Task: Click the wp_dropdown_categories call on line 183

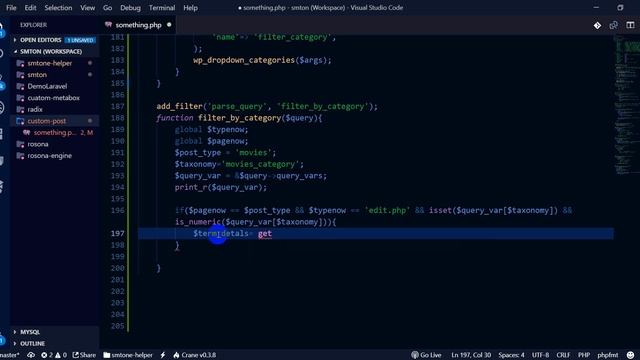Action: click(x=262, y=60)
